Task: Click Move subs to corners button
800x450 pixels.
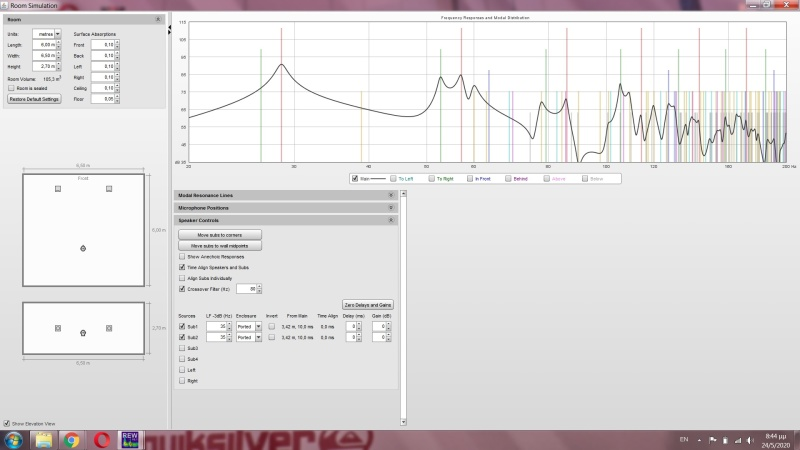Action: (x=221, y=234)
